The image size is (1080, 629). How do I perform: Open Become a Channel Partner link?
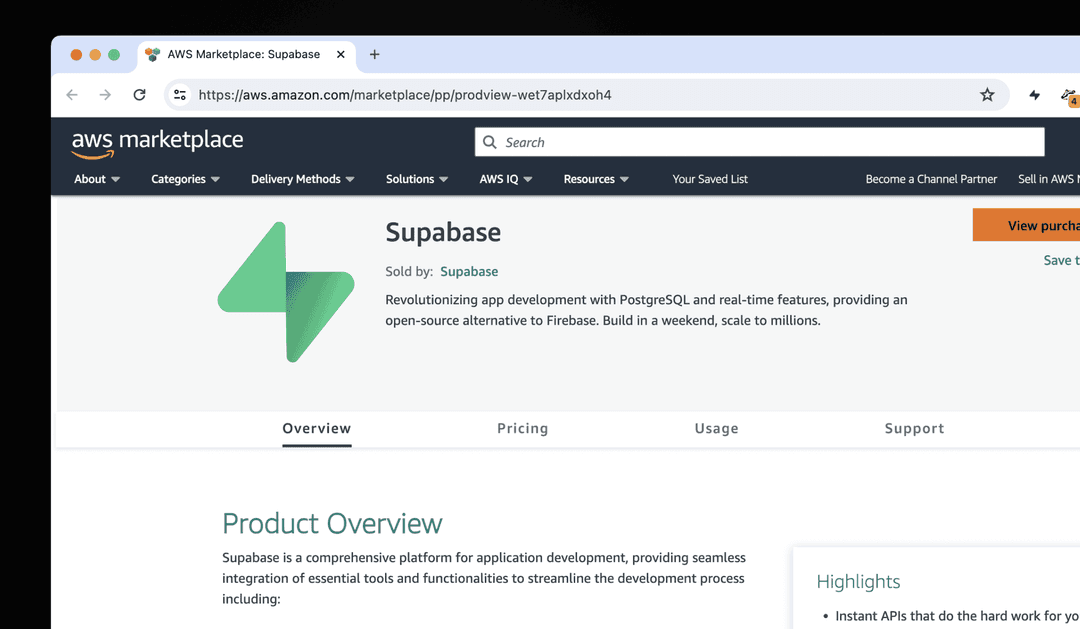pos(931,179)
